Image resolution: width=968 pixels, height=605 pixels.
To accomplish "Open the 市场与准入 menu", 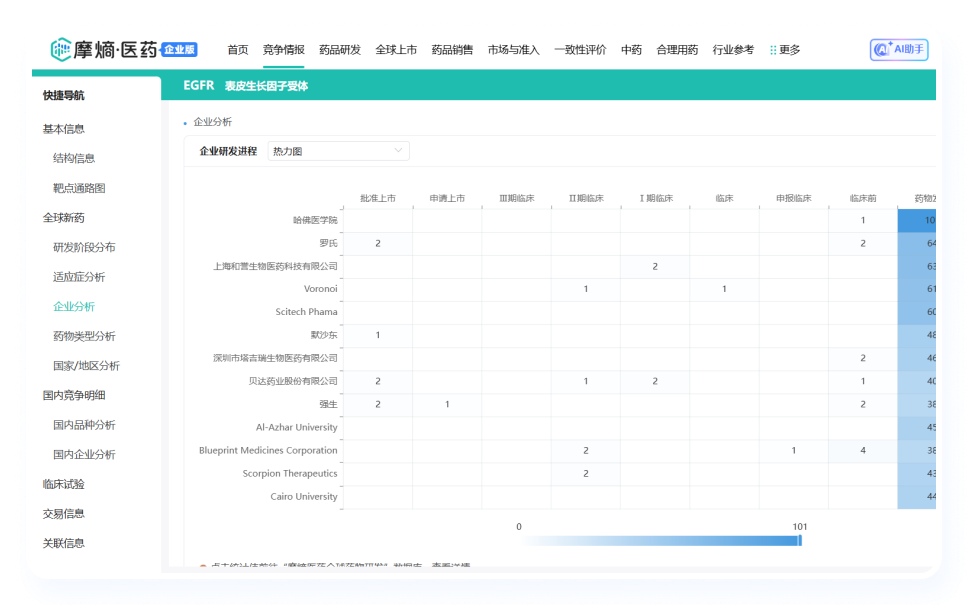I will click(514, 50).
